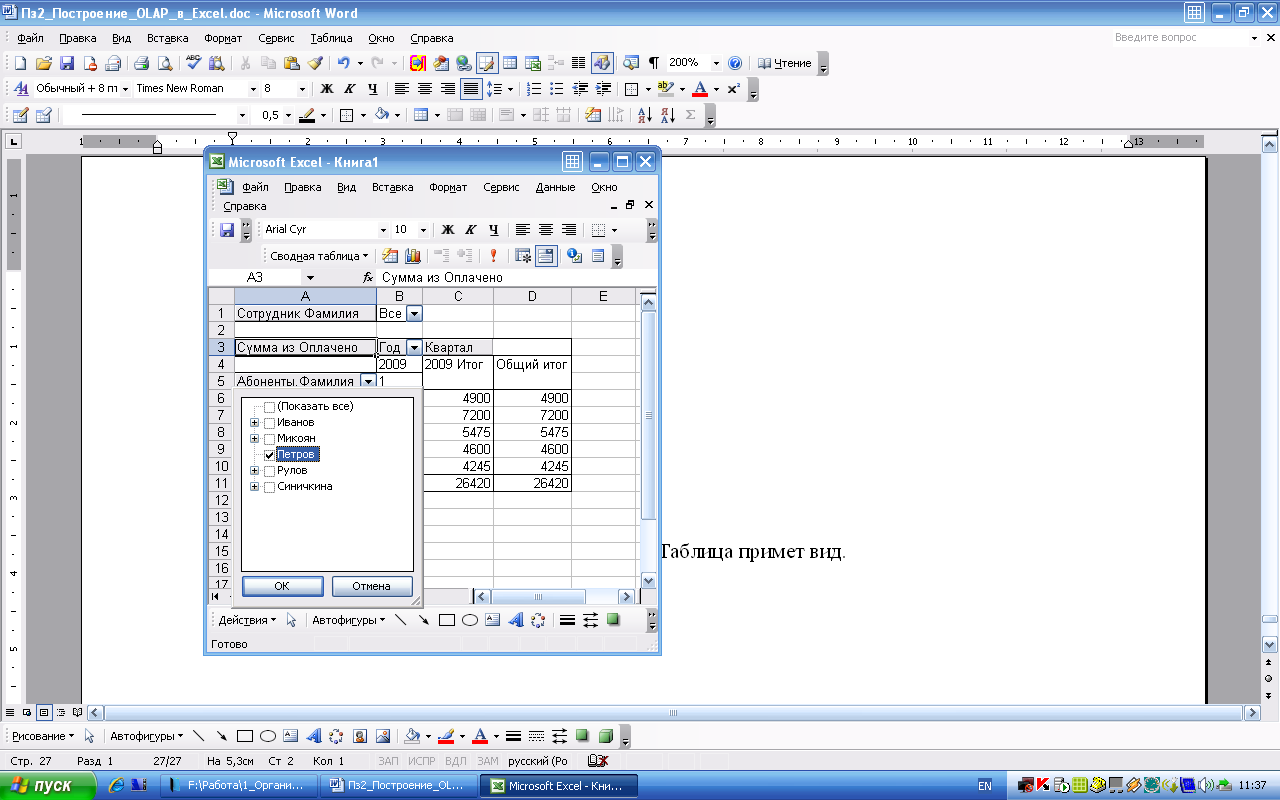Image resolution: width=1280 pixels, height=800 pixels.
Task: Click the Word font color red A
Action: click(x=699, y=89)
